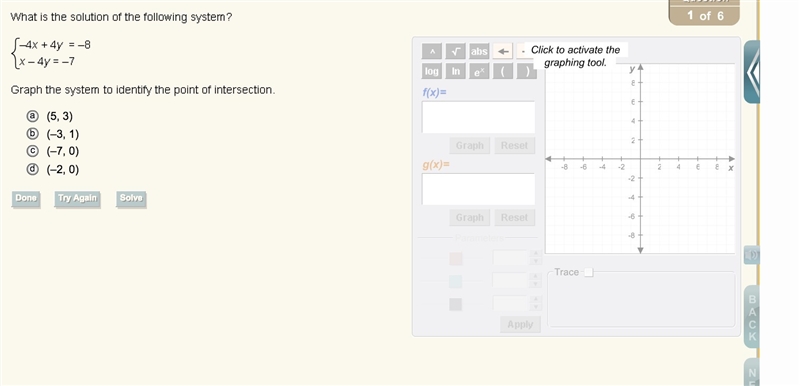The width and height of the screenshot is (800, 386).
Task: Enable the Trace checkbox
Action: 588,272
